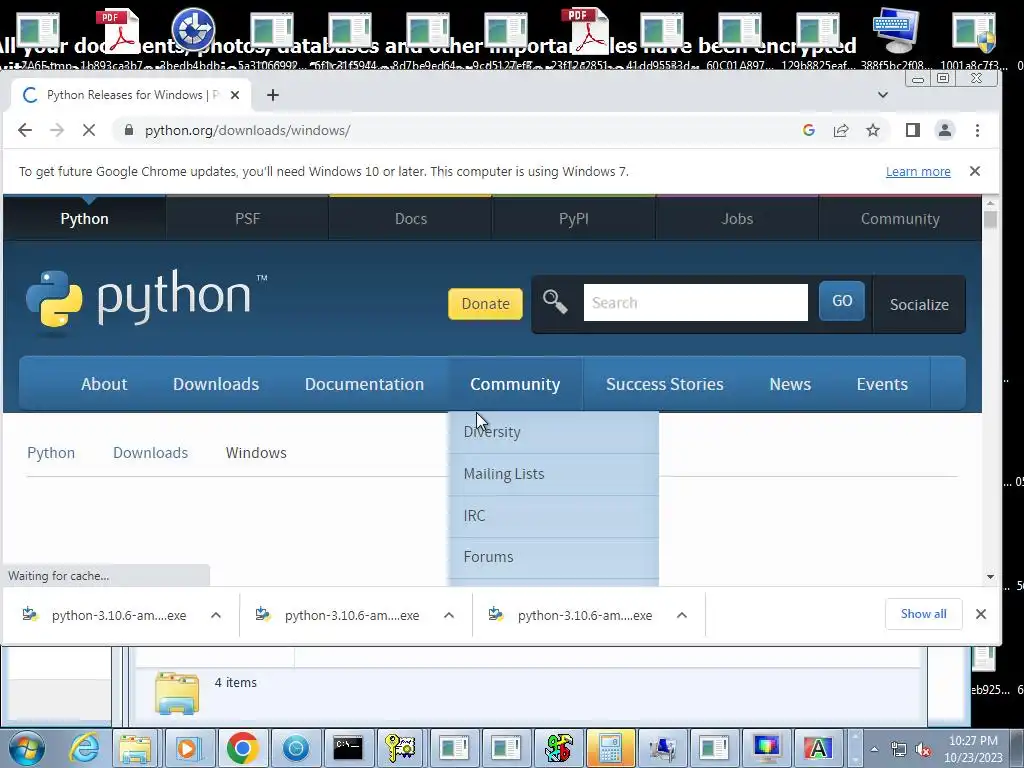Go back using browser back arrow
Image resolution: width=1024 pixels, height=768 pixels.
[x=25, y=130]
